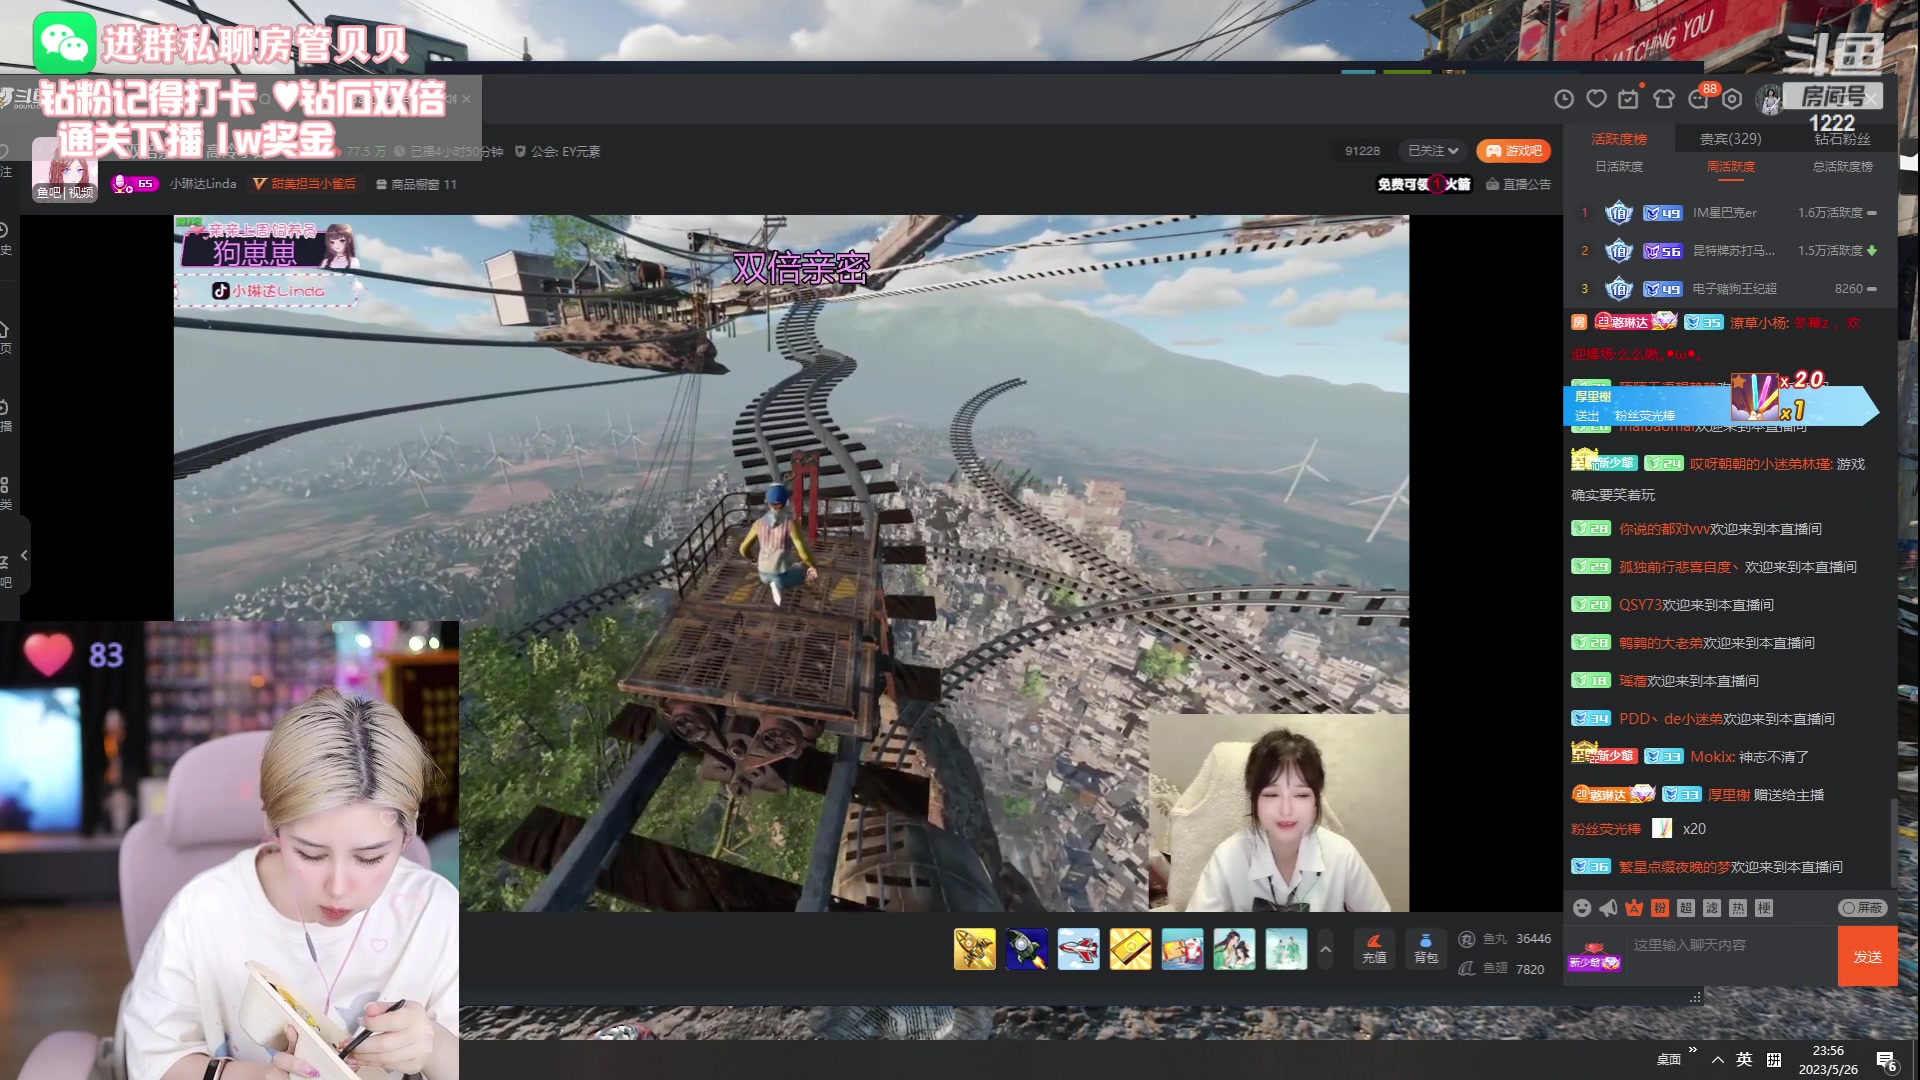Screen dimensions: 1920x1080
Task: Click the 游戏吧 orange button
Action: click(x=1514, y=151)
